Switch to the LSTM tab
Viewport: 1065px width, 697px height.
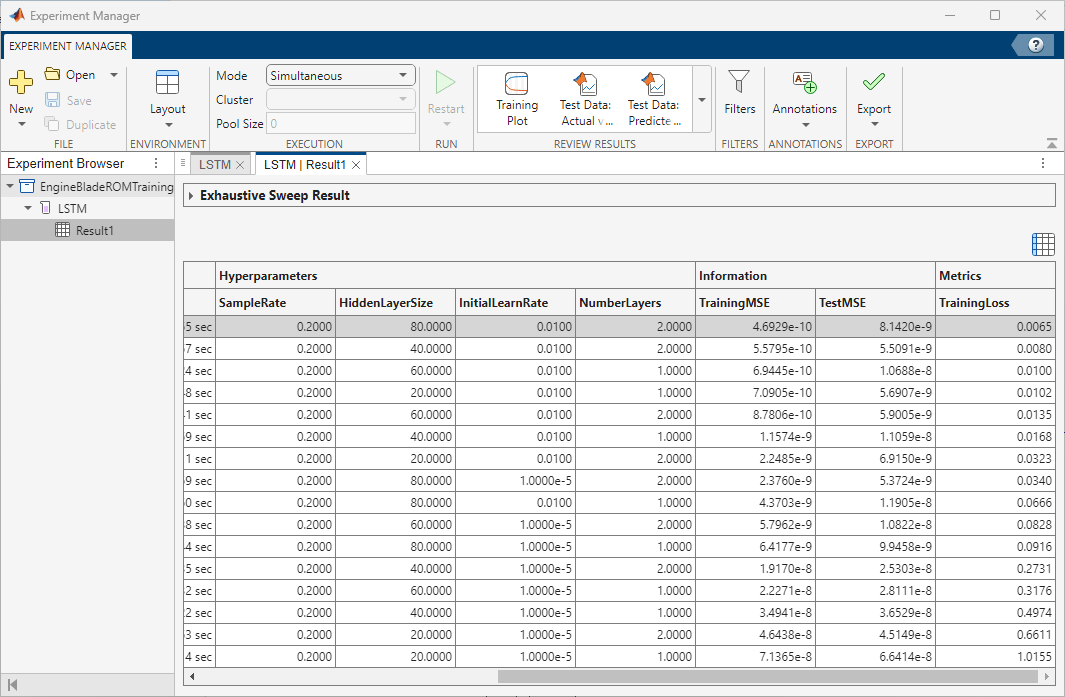click(213, 163)
